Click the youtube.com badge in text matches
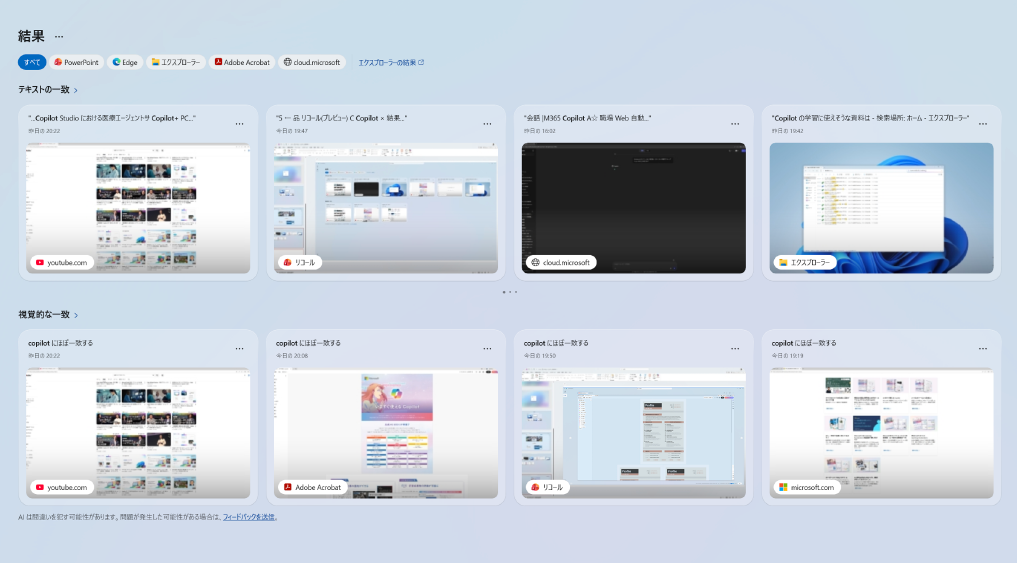 62,263
